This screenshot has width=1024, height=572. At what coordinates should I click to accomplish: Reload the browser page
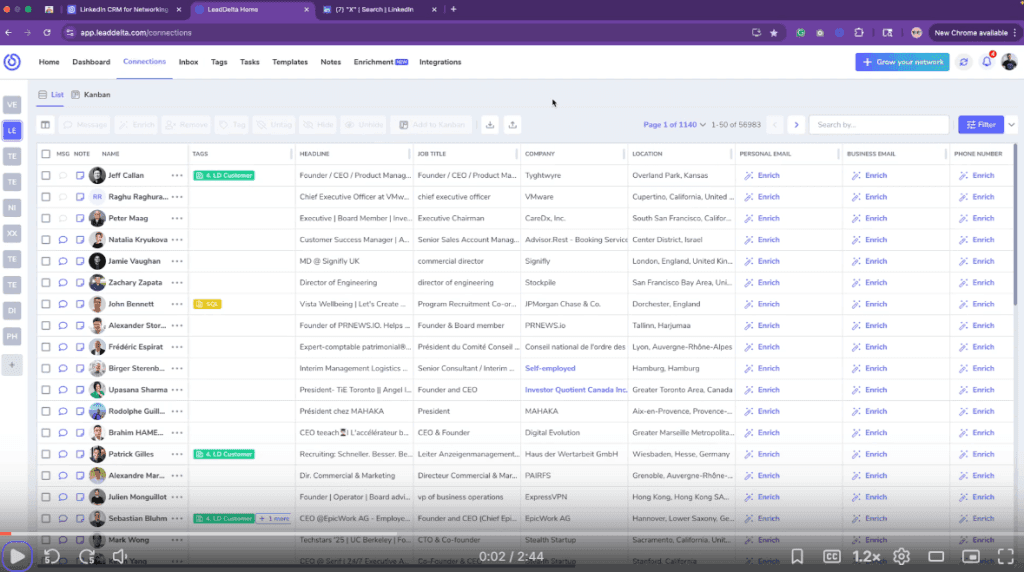point(47,33)
